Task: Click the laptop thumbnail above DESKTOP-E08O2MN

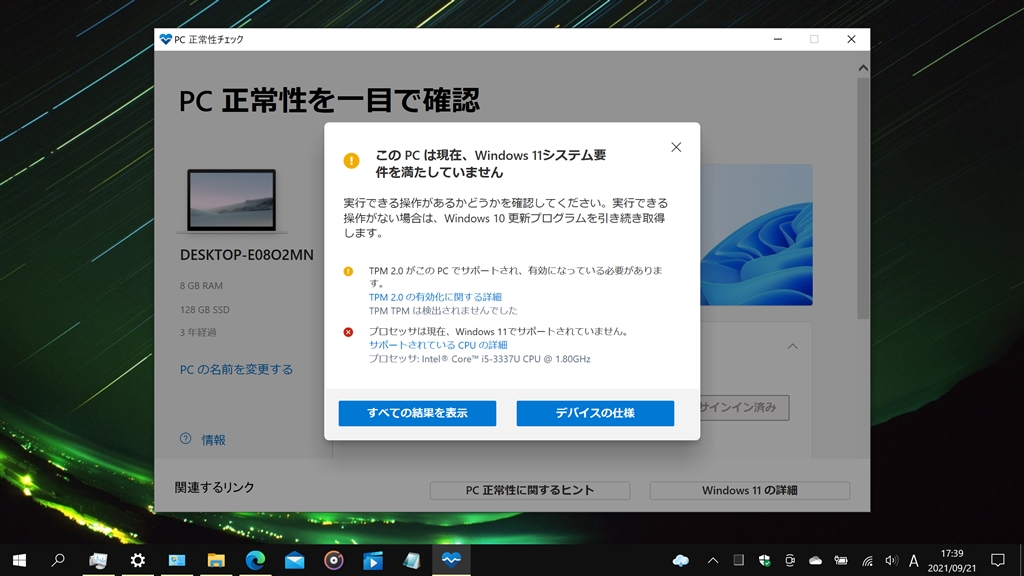Action: click(231, 200)
